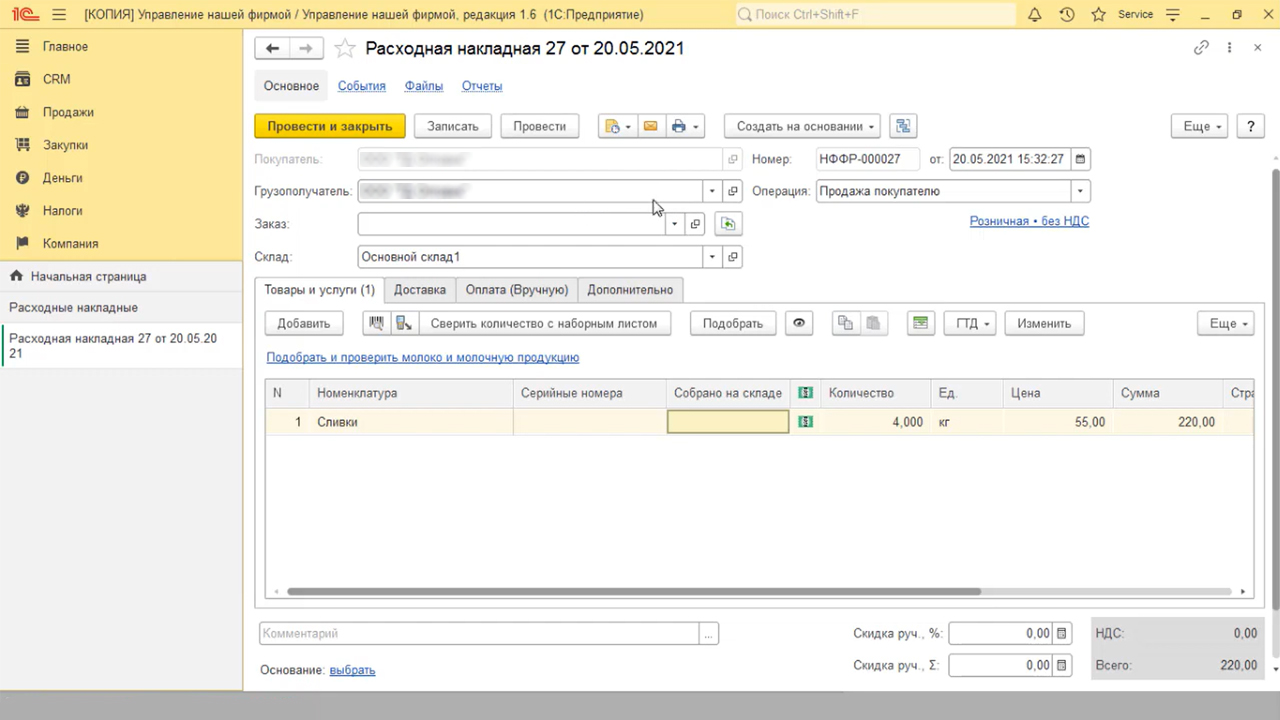Toggle the eye visibility button
Viewport: 1280px width, 720px height.
click(x=799, y=323)
